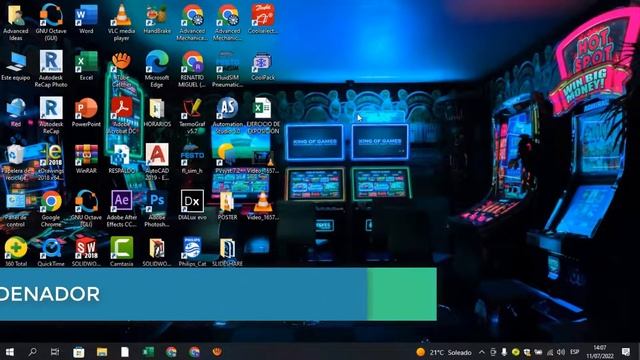Launch Google Chrome desktop shortcut
Screen dimensions: 640x360
pyautogui.click(x=51, y=209)
